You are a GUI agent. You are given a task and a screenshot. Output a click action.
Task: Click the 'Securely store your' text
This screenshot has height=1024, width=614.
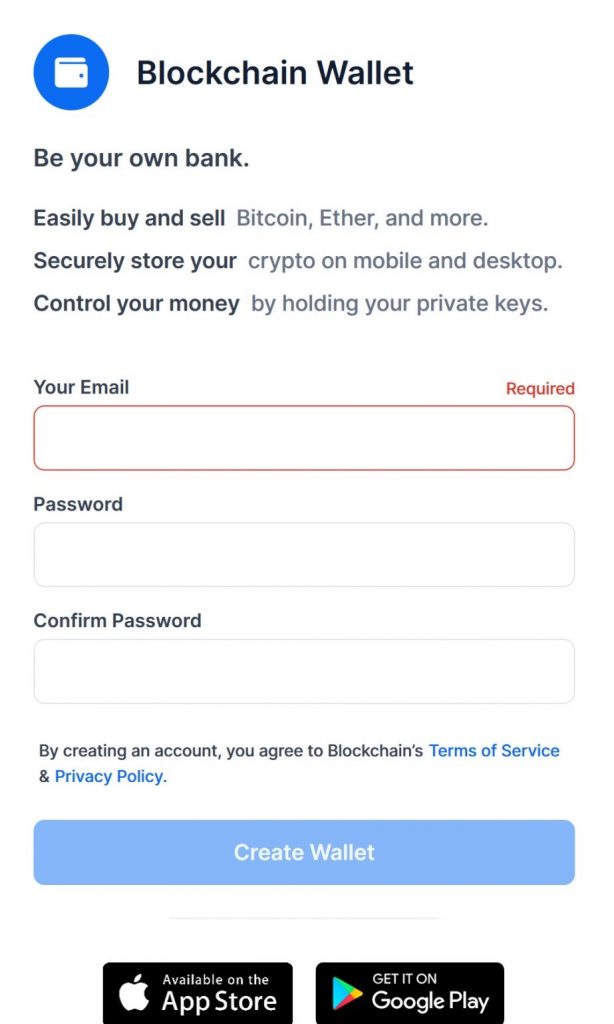click(135, 261)
